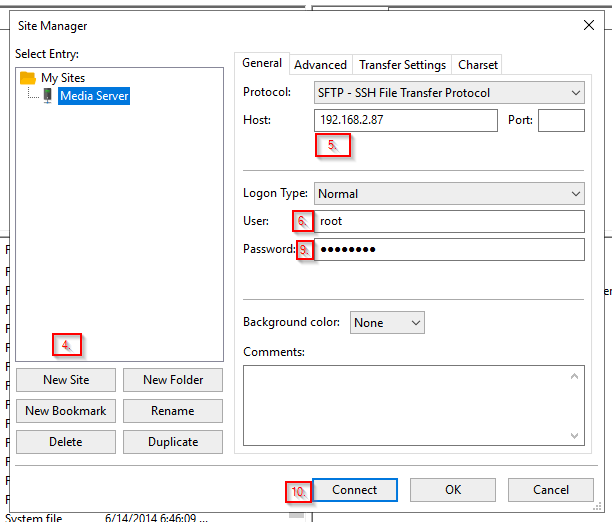Click the My Sites folder icon

tap(28, 78)
